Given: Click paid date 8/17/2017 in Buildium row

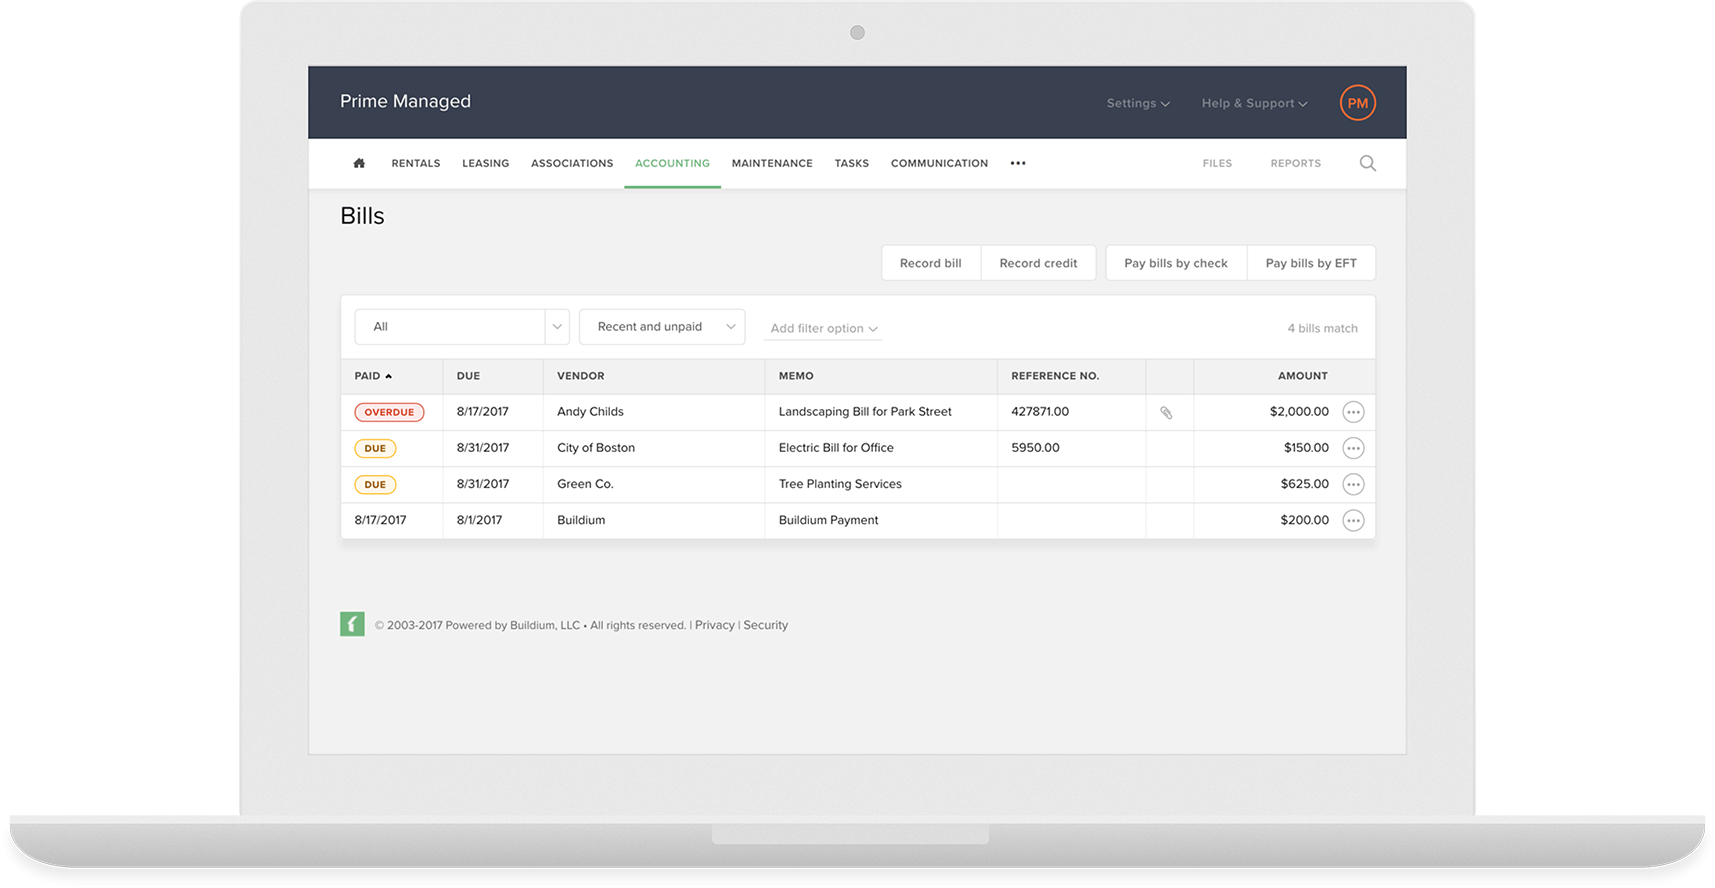Looking at the screenshot, I should coord(380,520).
